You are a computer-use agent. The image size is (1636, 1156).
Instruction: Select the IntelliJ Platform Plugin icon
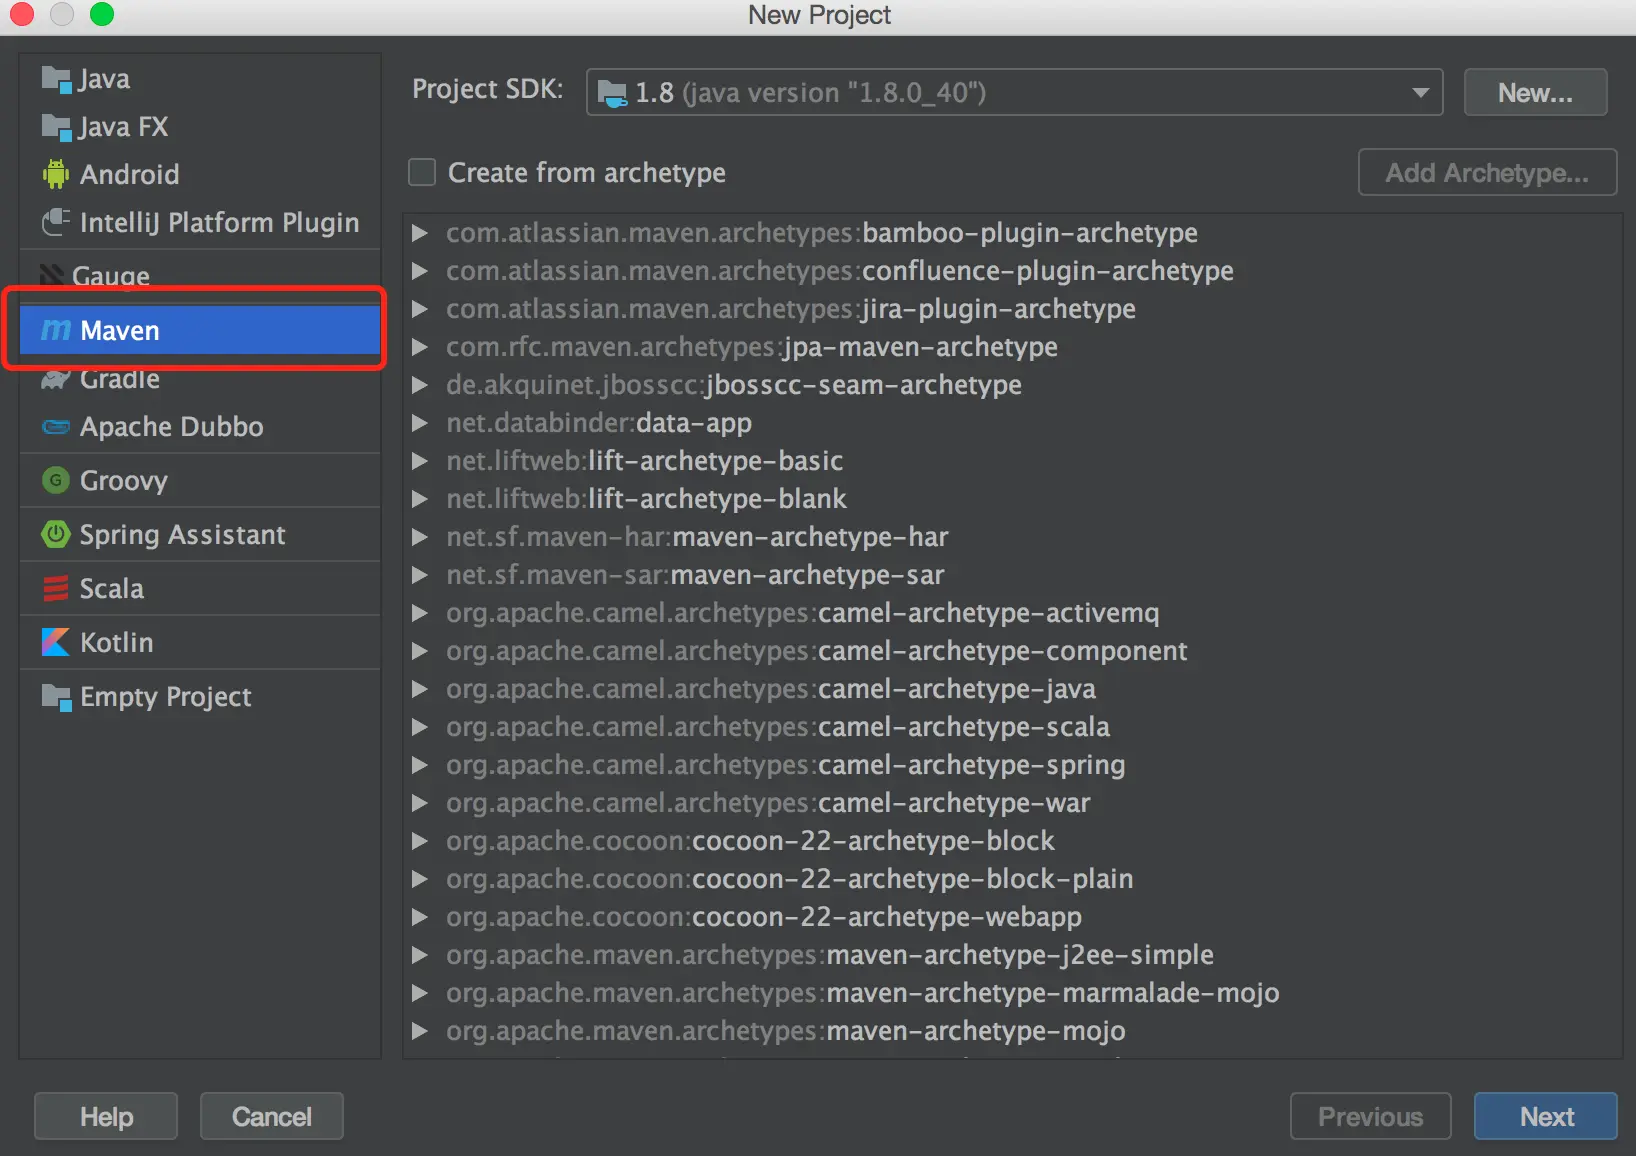click(56, 222)
